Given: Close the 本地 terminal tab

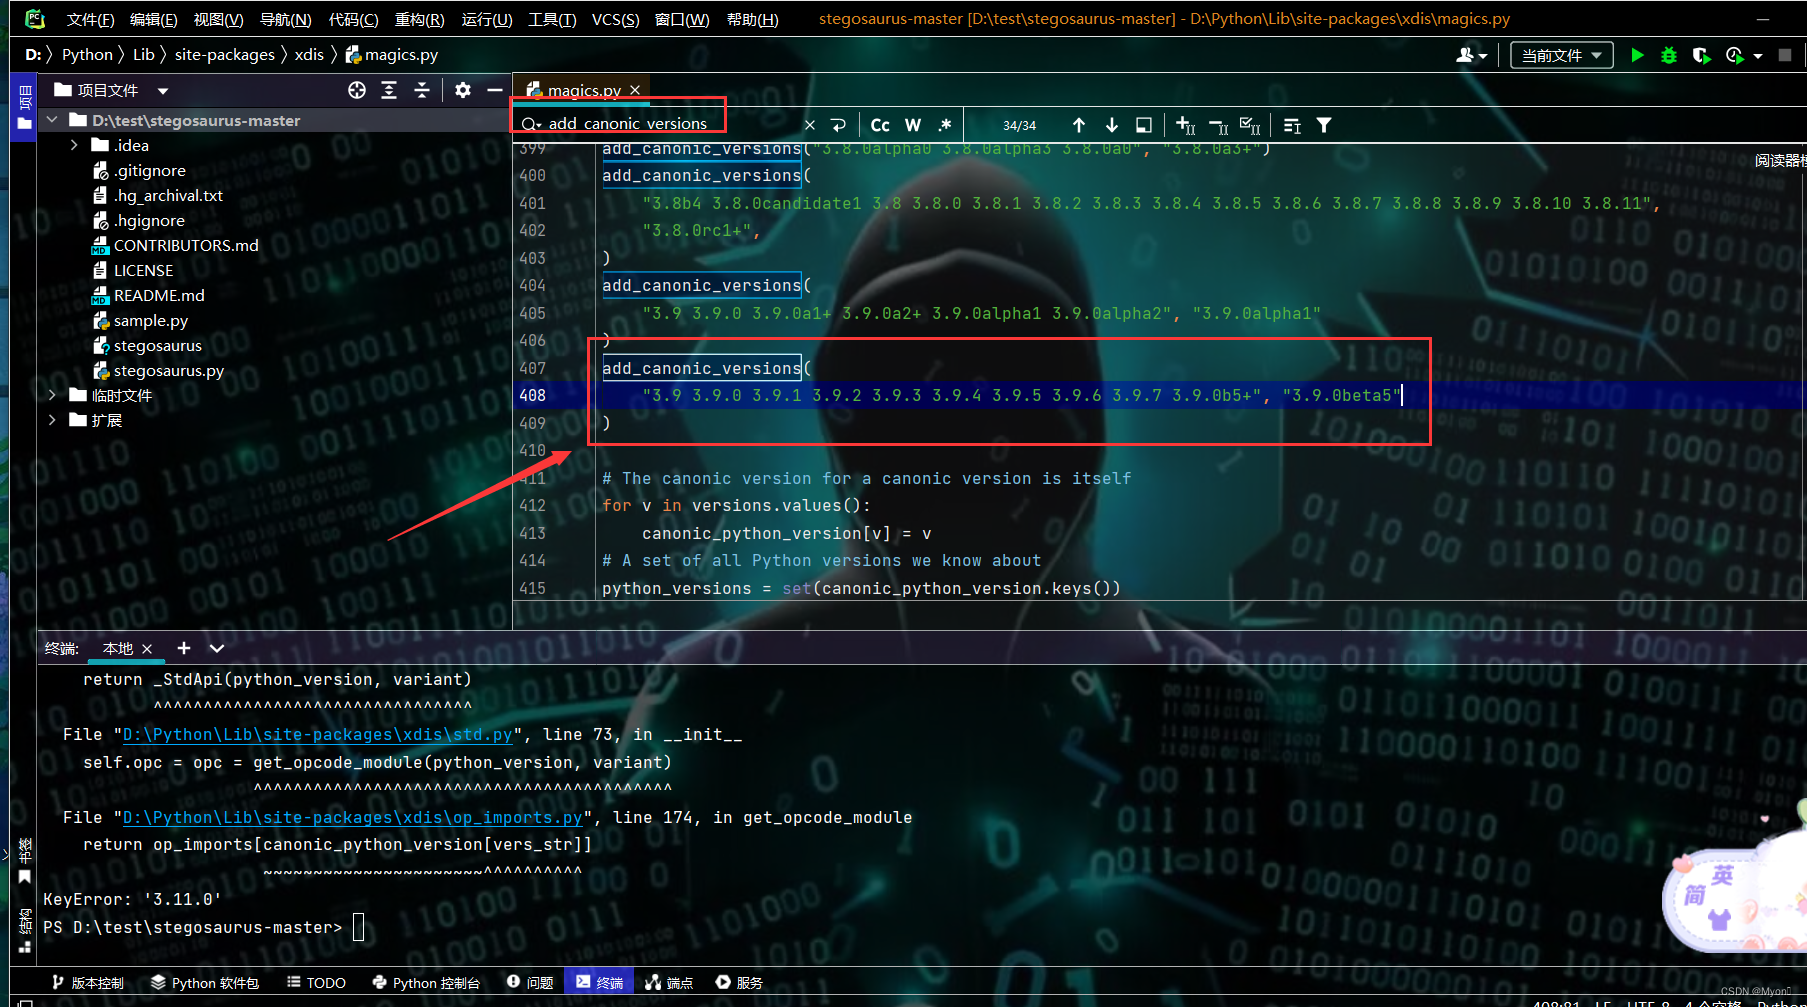Looking at the screenshot, I should pyautogui.click(x=147, y=649).
